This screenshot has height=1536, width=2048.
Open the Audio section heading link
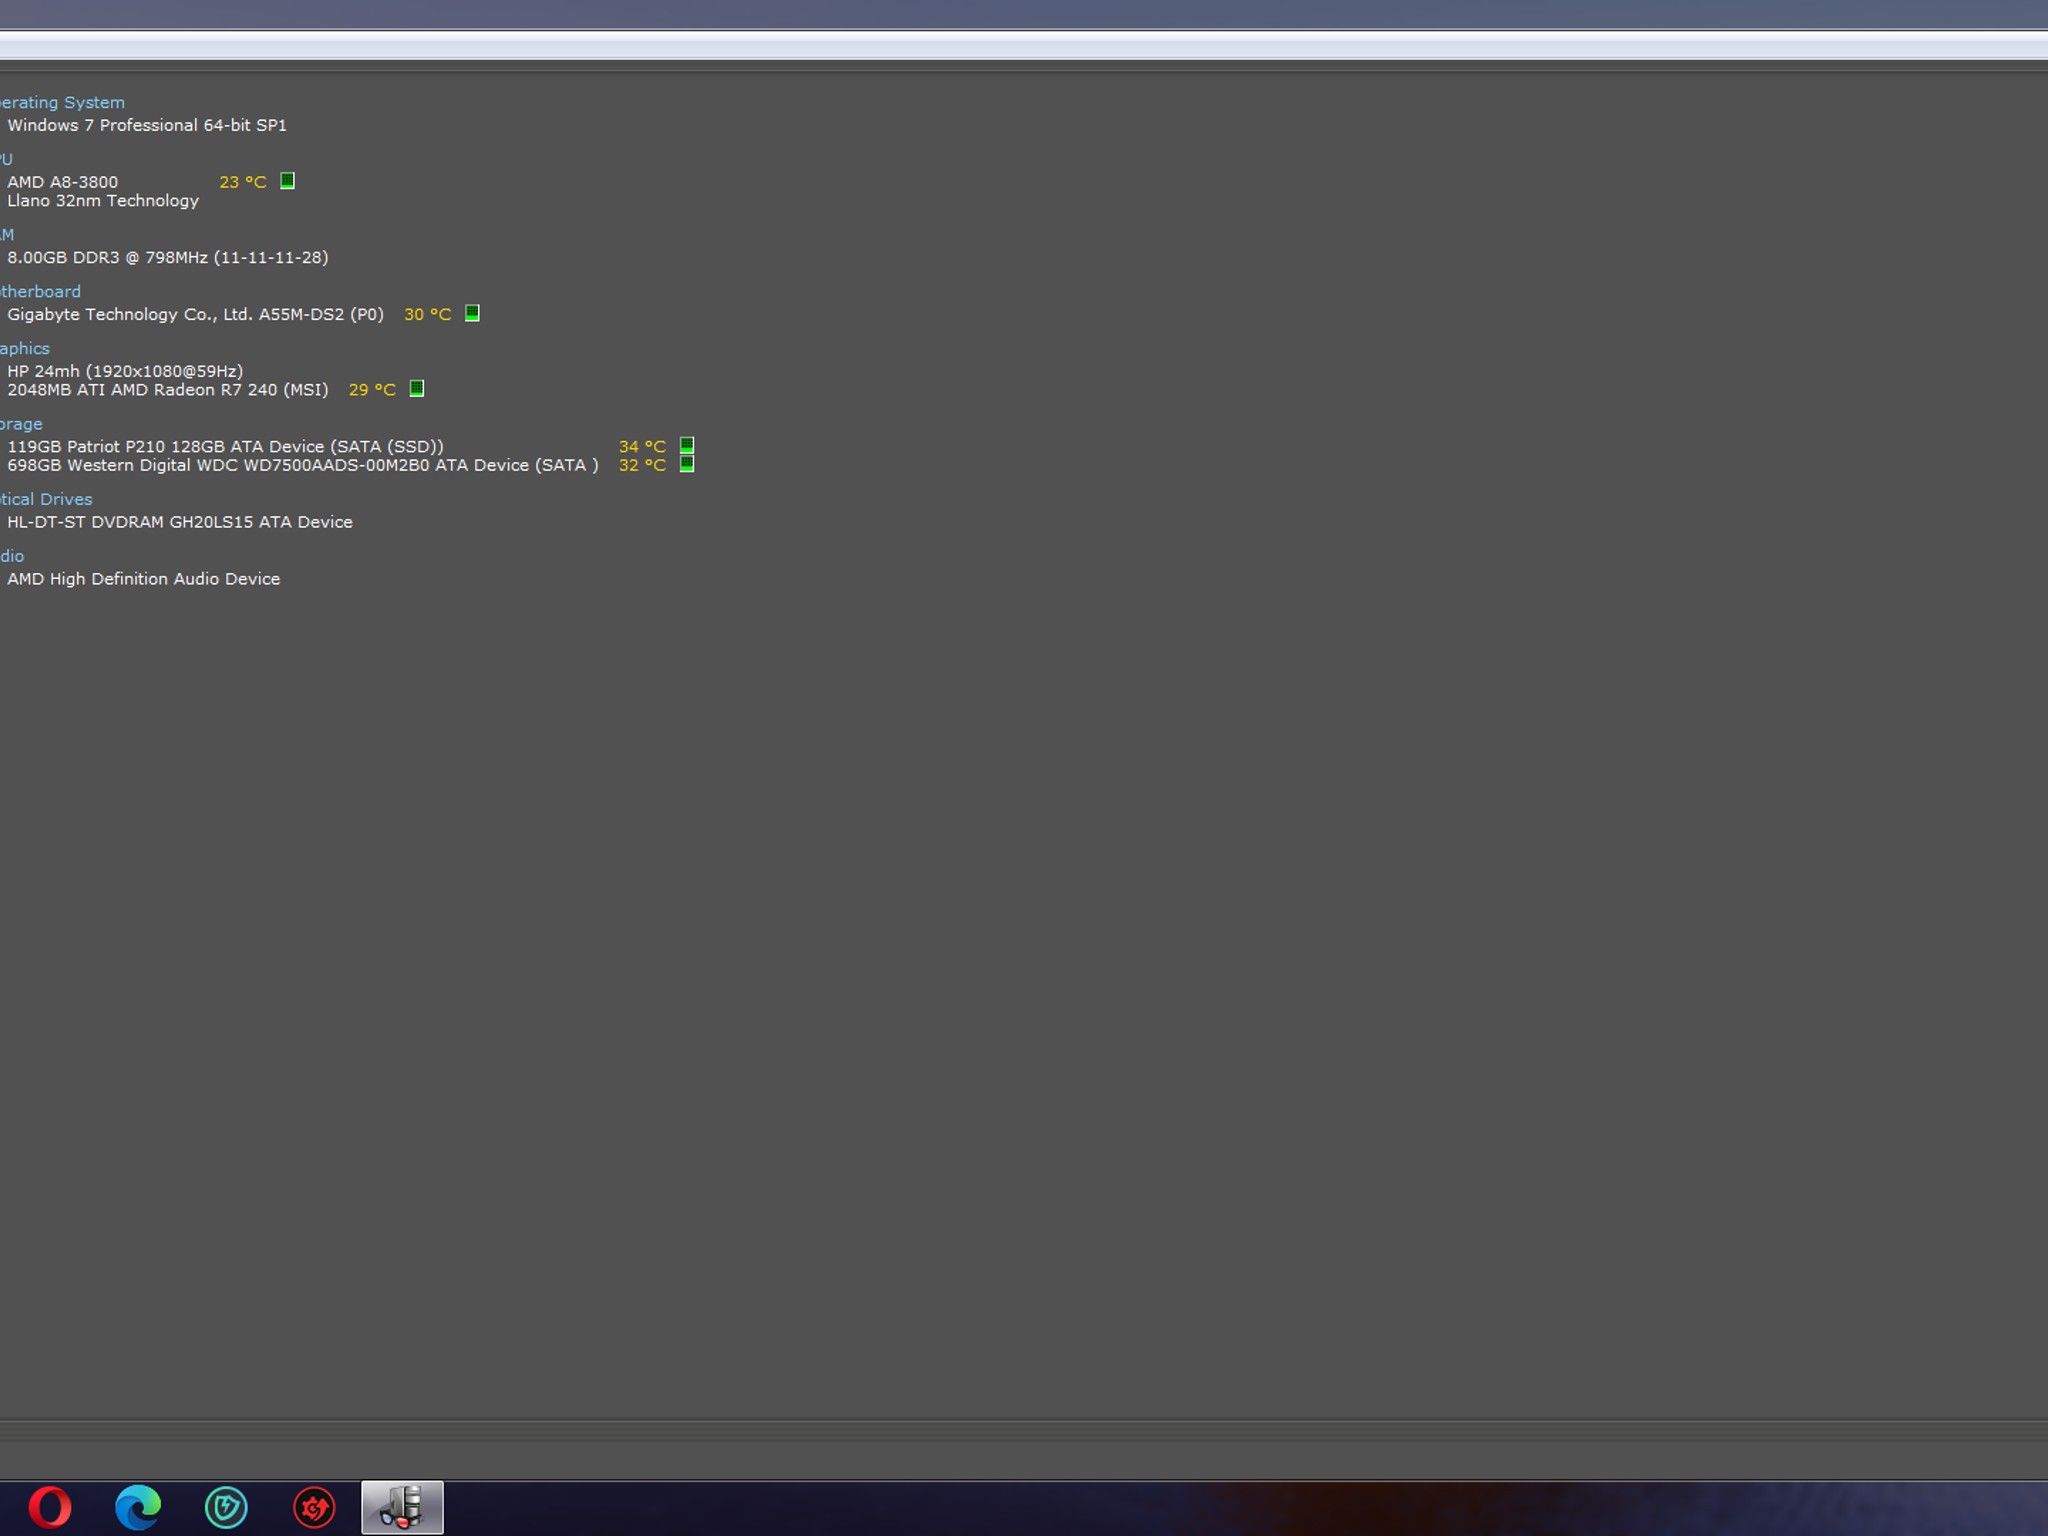tap(12, 556)
